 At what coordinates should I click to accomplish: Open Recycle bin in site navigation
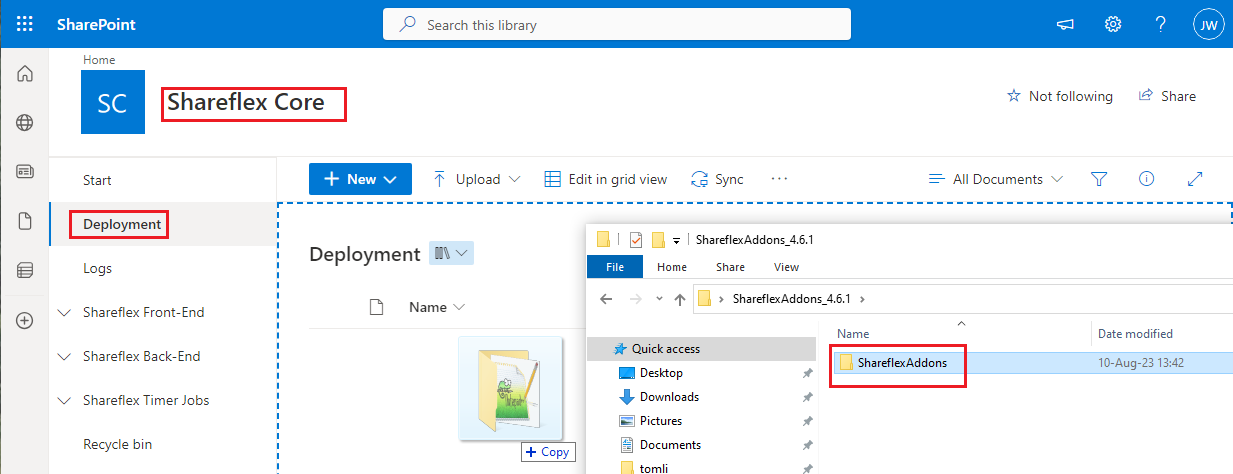118,444
